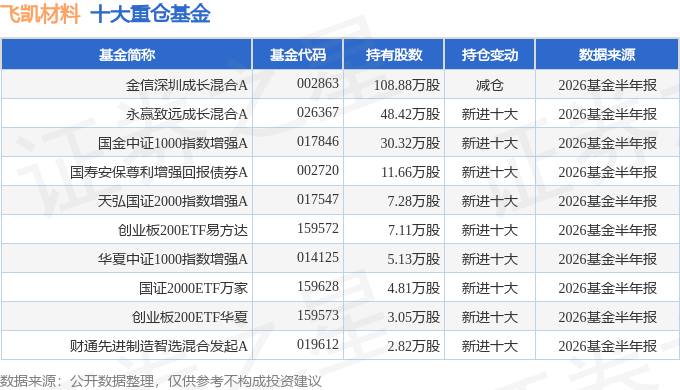The image size is (680, 390).
Task: Select 财通先进制造智选混合发起A fund name
Action: click(159, 346)
